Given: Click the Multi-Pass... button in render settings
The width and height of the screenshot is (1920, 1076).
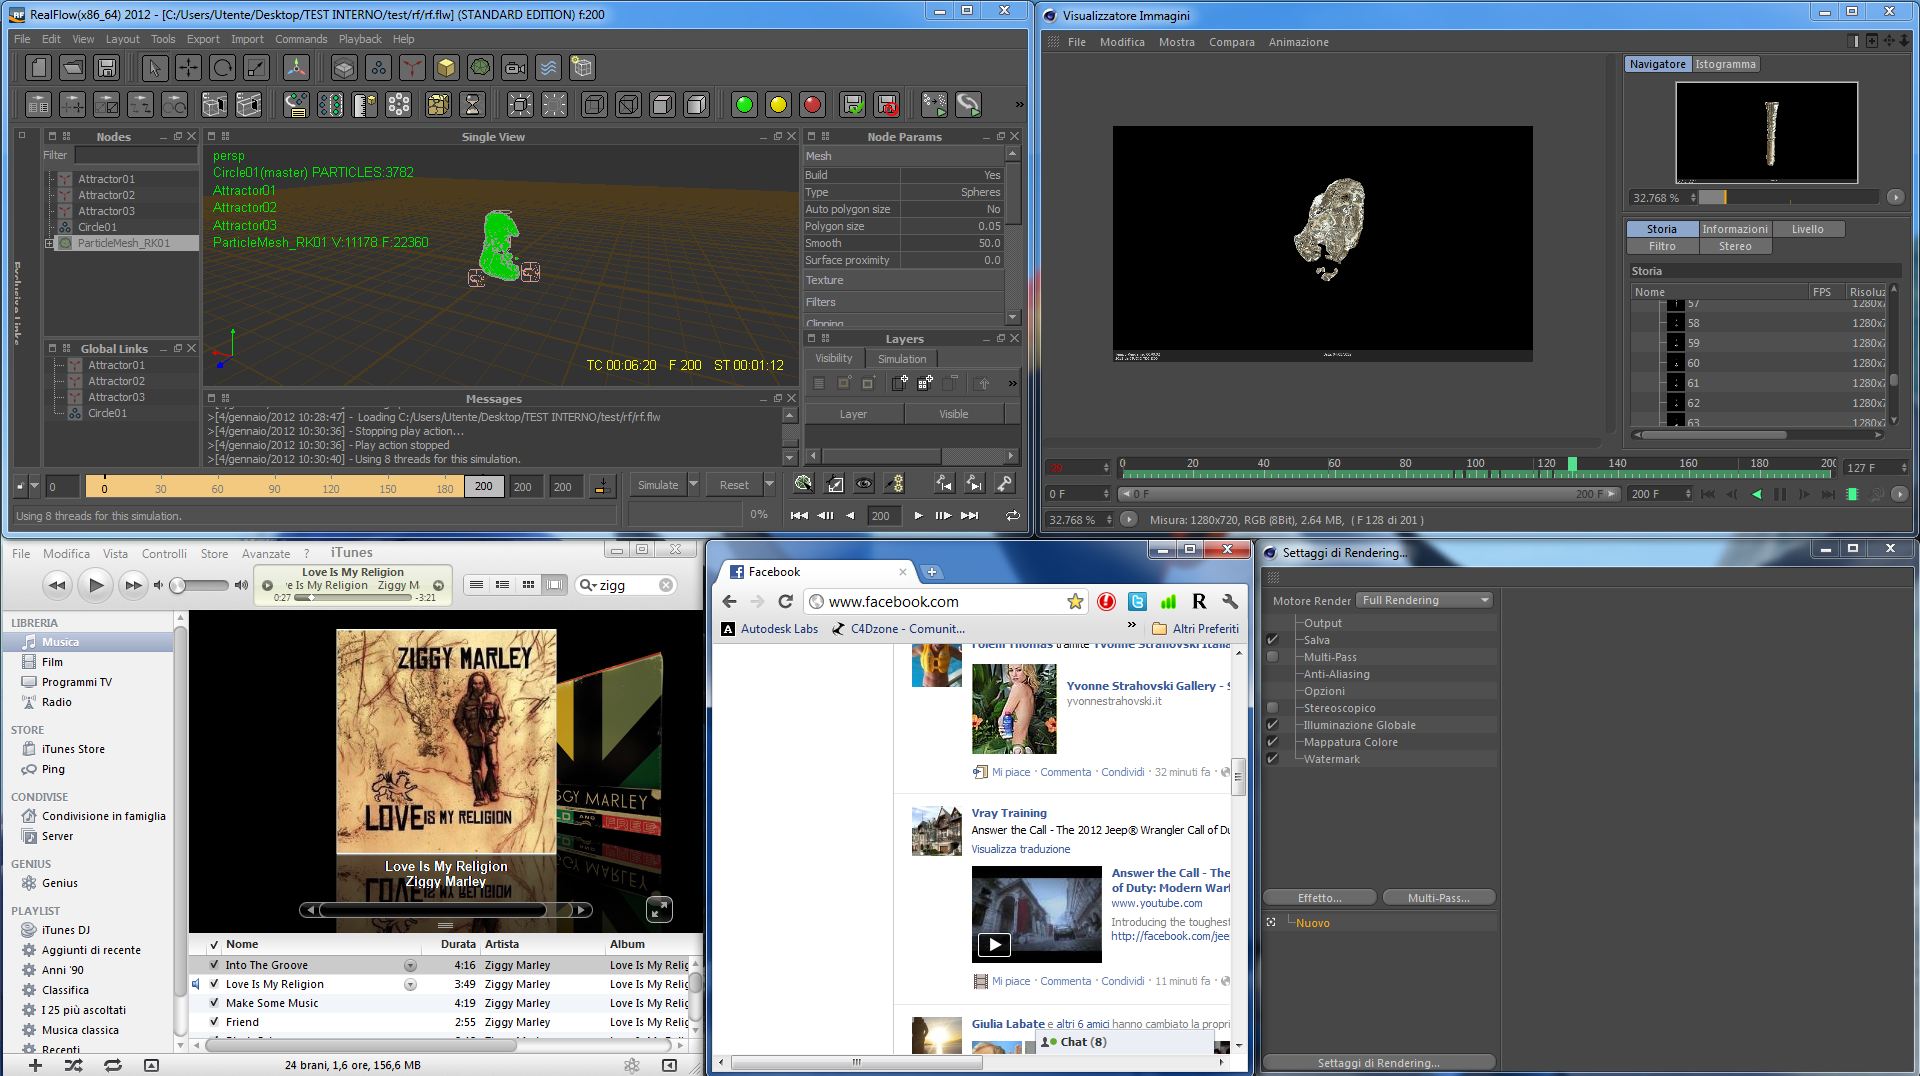Looking at the screenshot, I should pyautogui.click(x=1438, y=898).
